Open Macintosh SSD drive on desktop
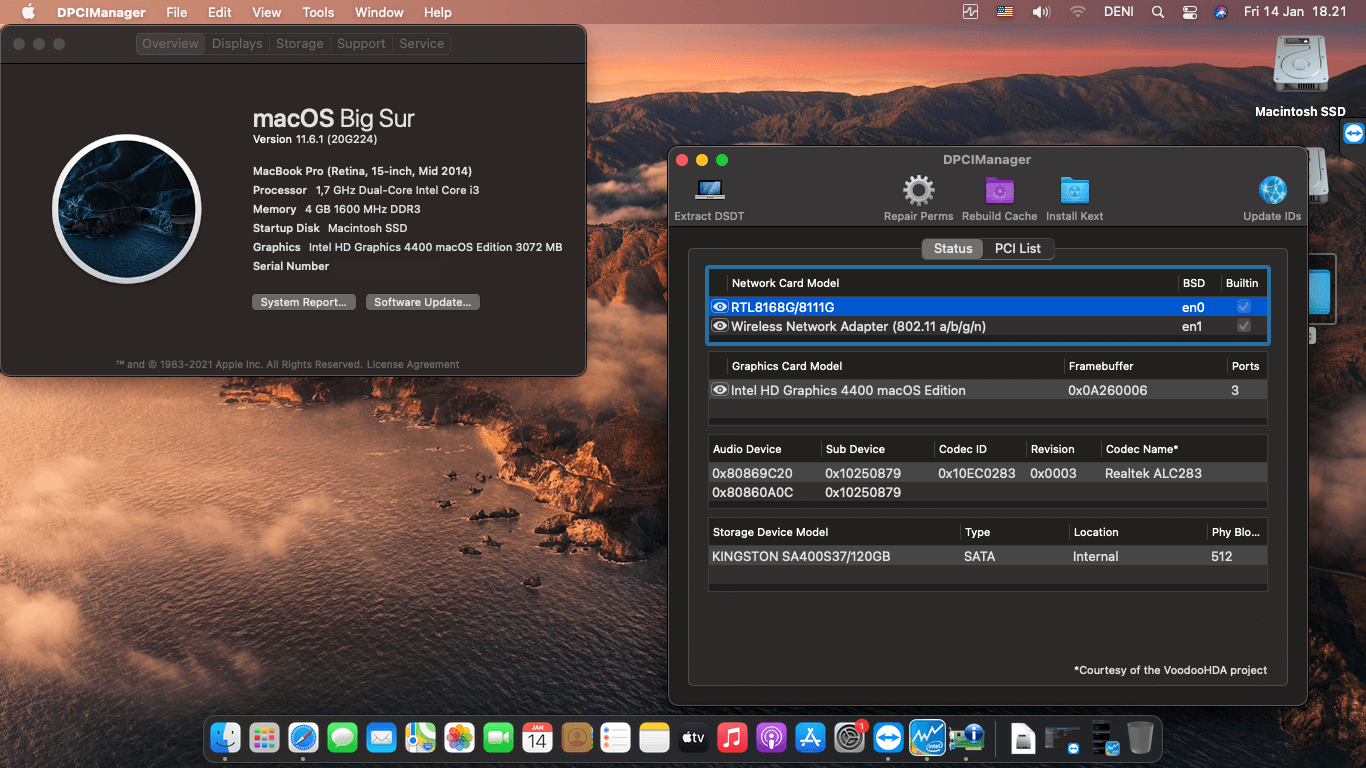 click(x=1300, y=76)
